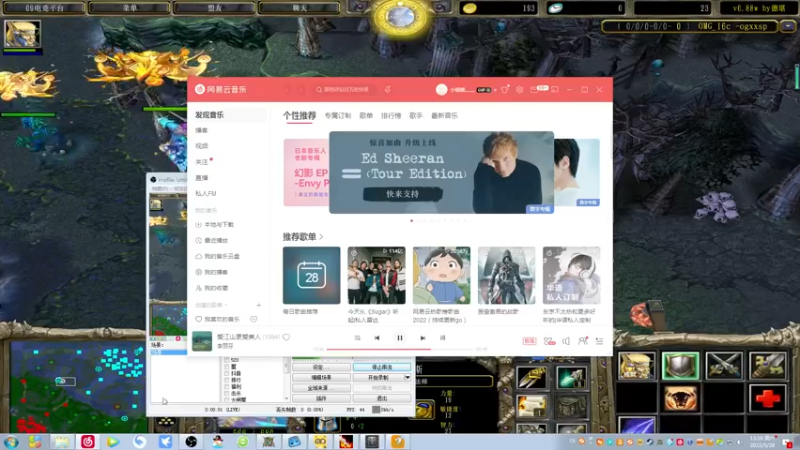800x450 pixels.
Task: Select the crossed-swords Attack command
Action: pyautogui.click(x=724, y=366)
